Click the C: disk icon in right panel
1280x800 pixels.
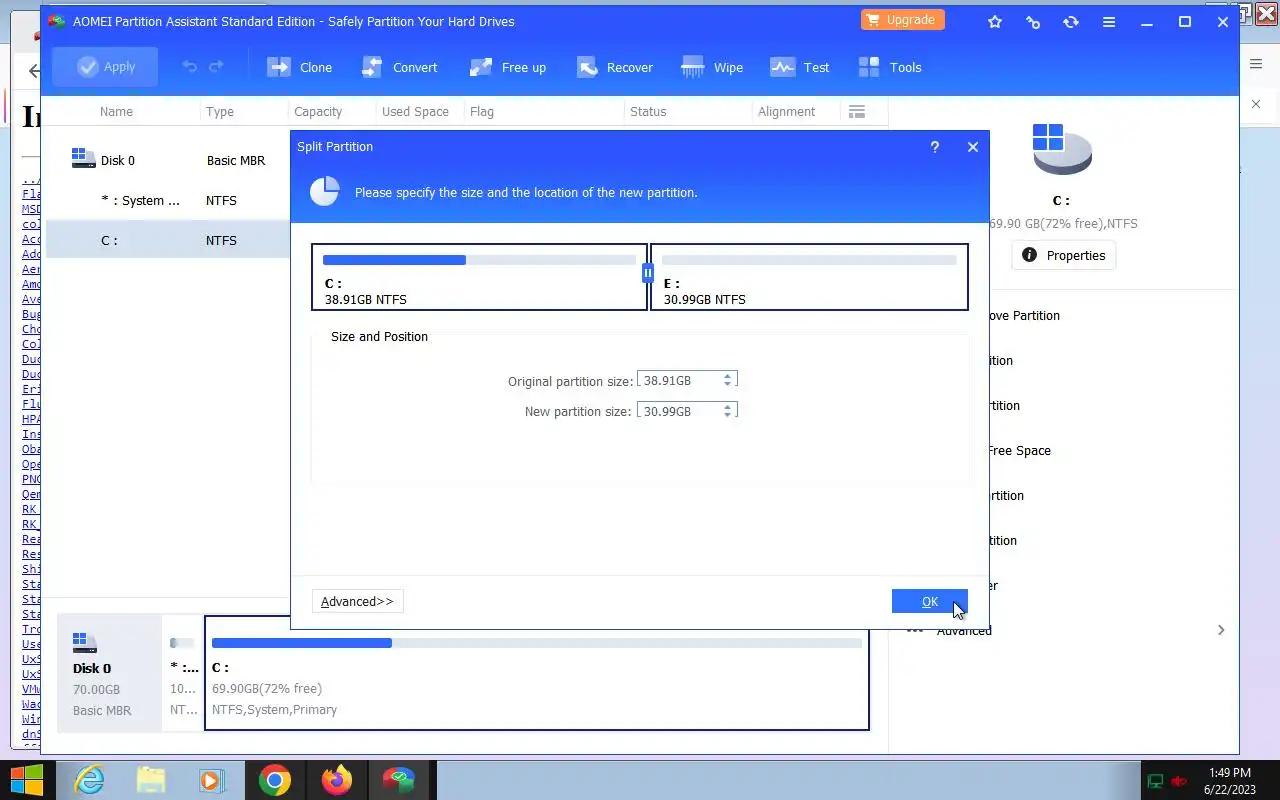click(x=1062, y=150)
